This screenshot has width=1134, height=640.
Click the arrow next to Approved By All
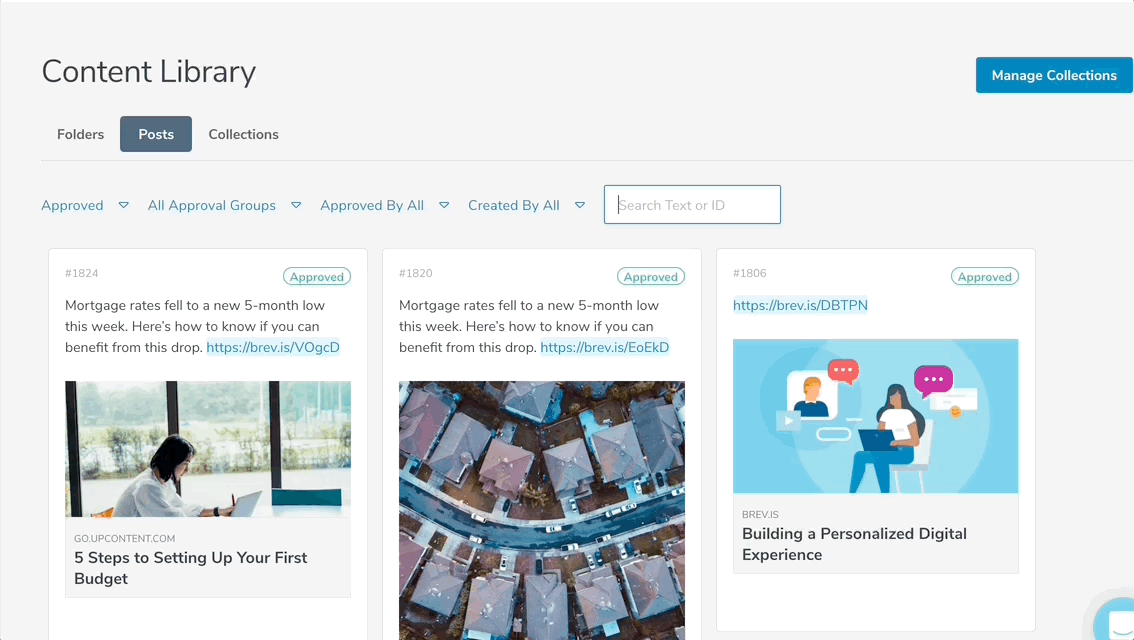pos(444,205)
